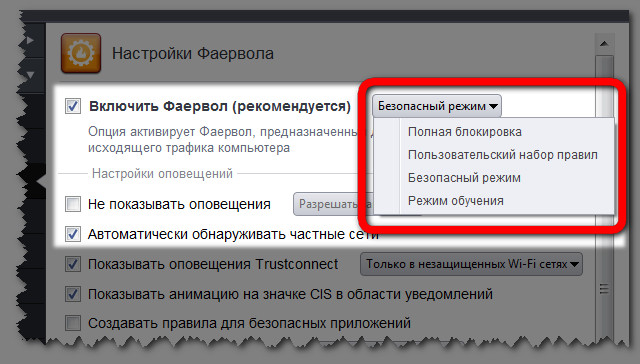Toggle 'Показывать анимацию на значке CIS' checkbox
The width and height of the screenshot is (640, 364).
tap(73, 294)
